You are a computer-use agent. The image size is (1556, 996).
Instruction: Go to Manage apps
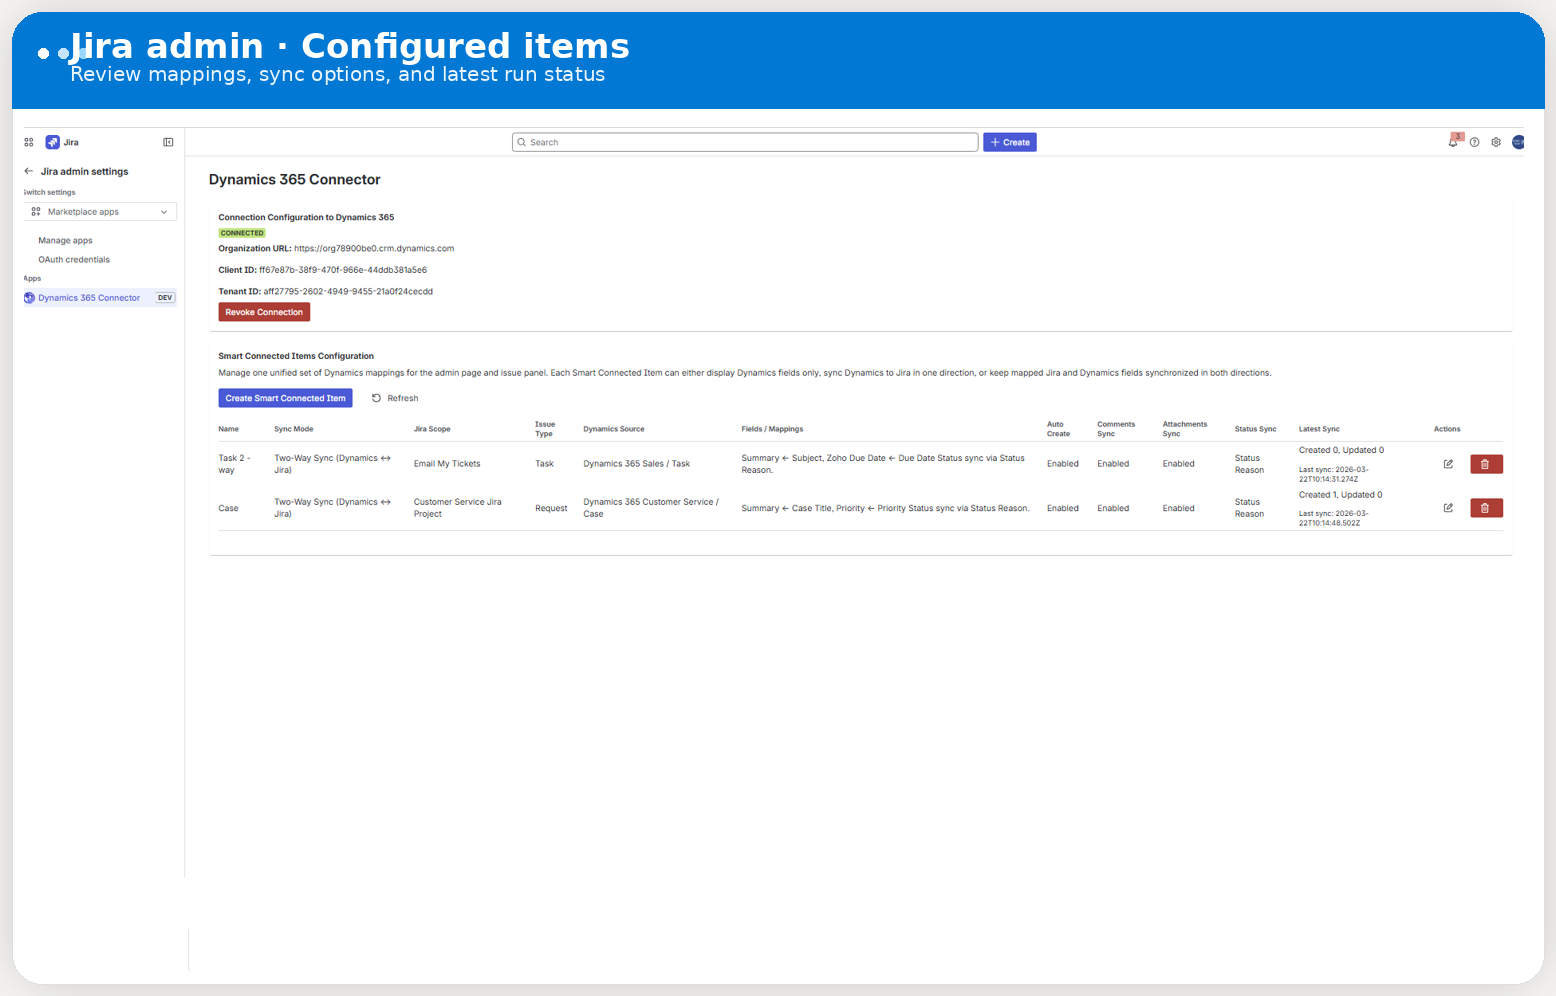(65, 240)
